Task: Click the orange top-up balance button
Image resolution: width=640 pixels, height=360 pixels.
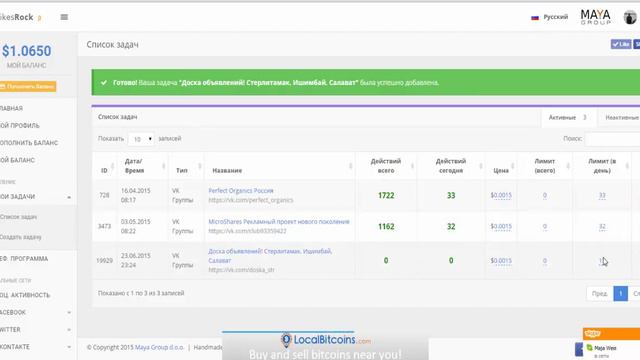Action: pos(28,87)
